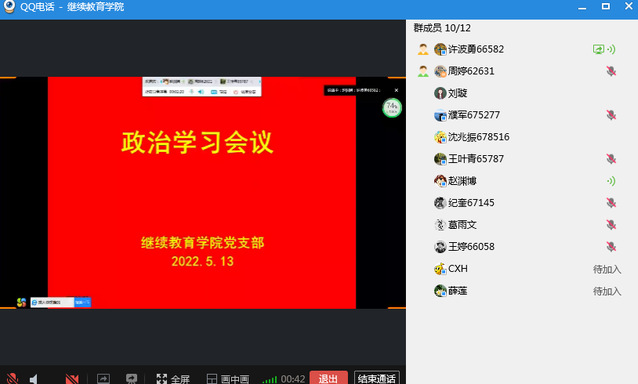Switch to 全屏 fullscreen mode
This screenshot has width=638, height=384.
pyautogui.click(x=173, y=379)
